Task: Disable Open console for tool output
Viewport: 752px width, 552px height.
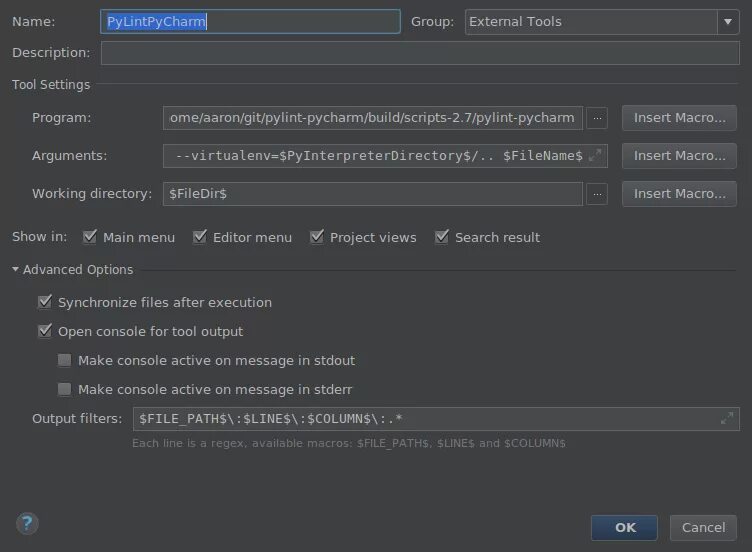Action: pos(45,331)
